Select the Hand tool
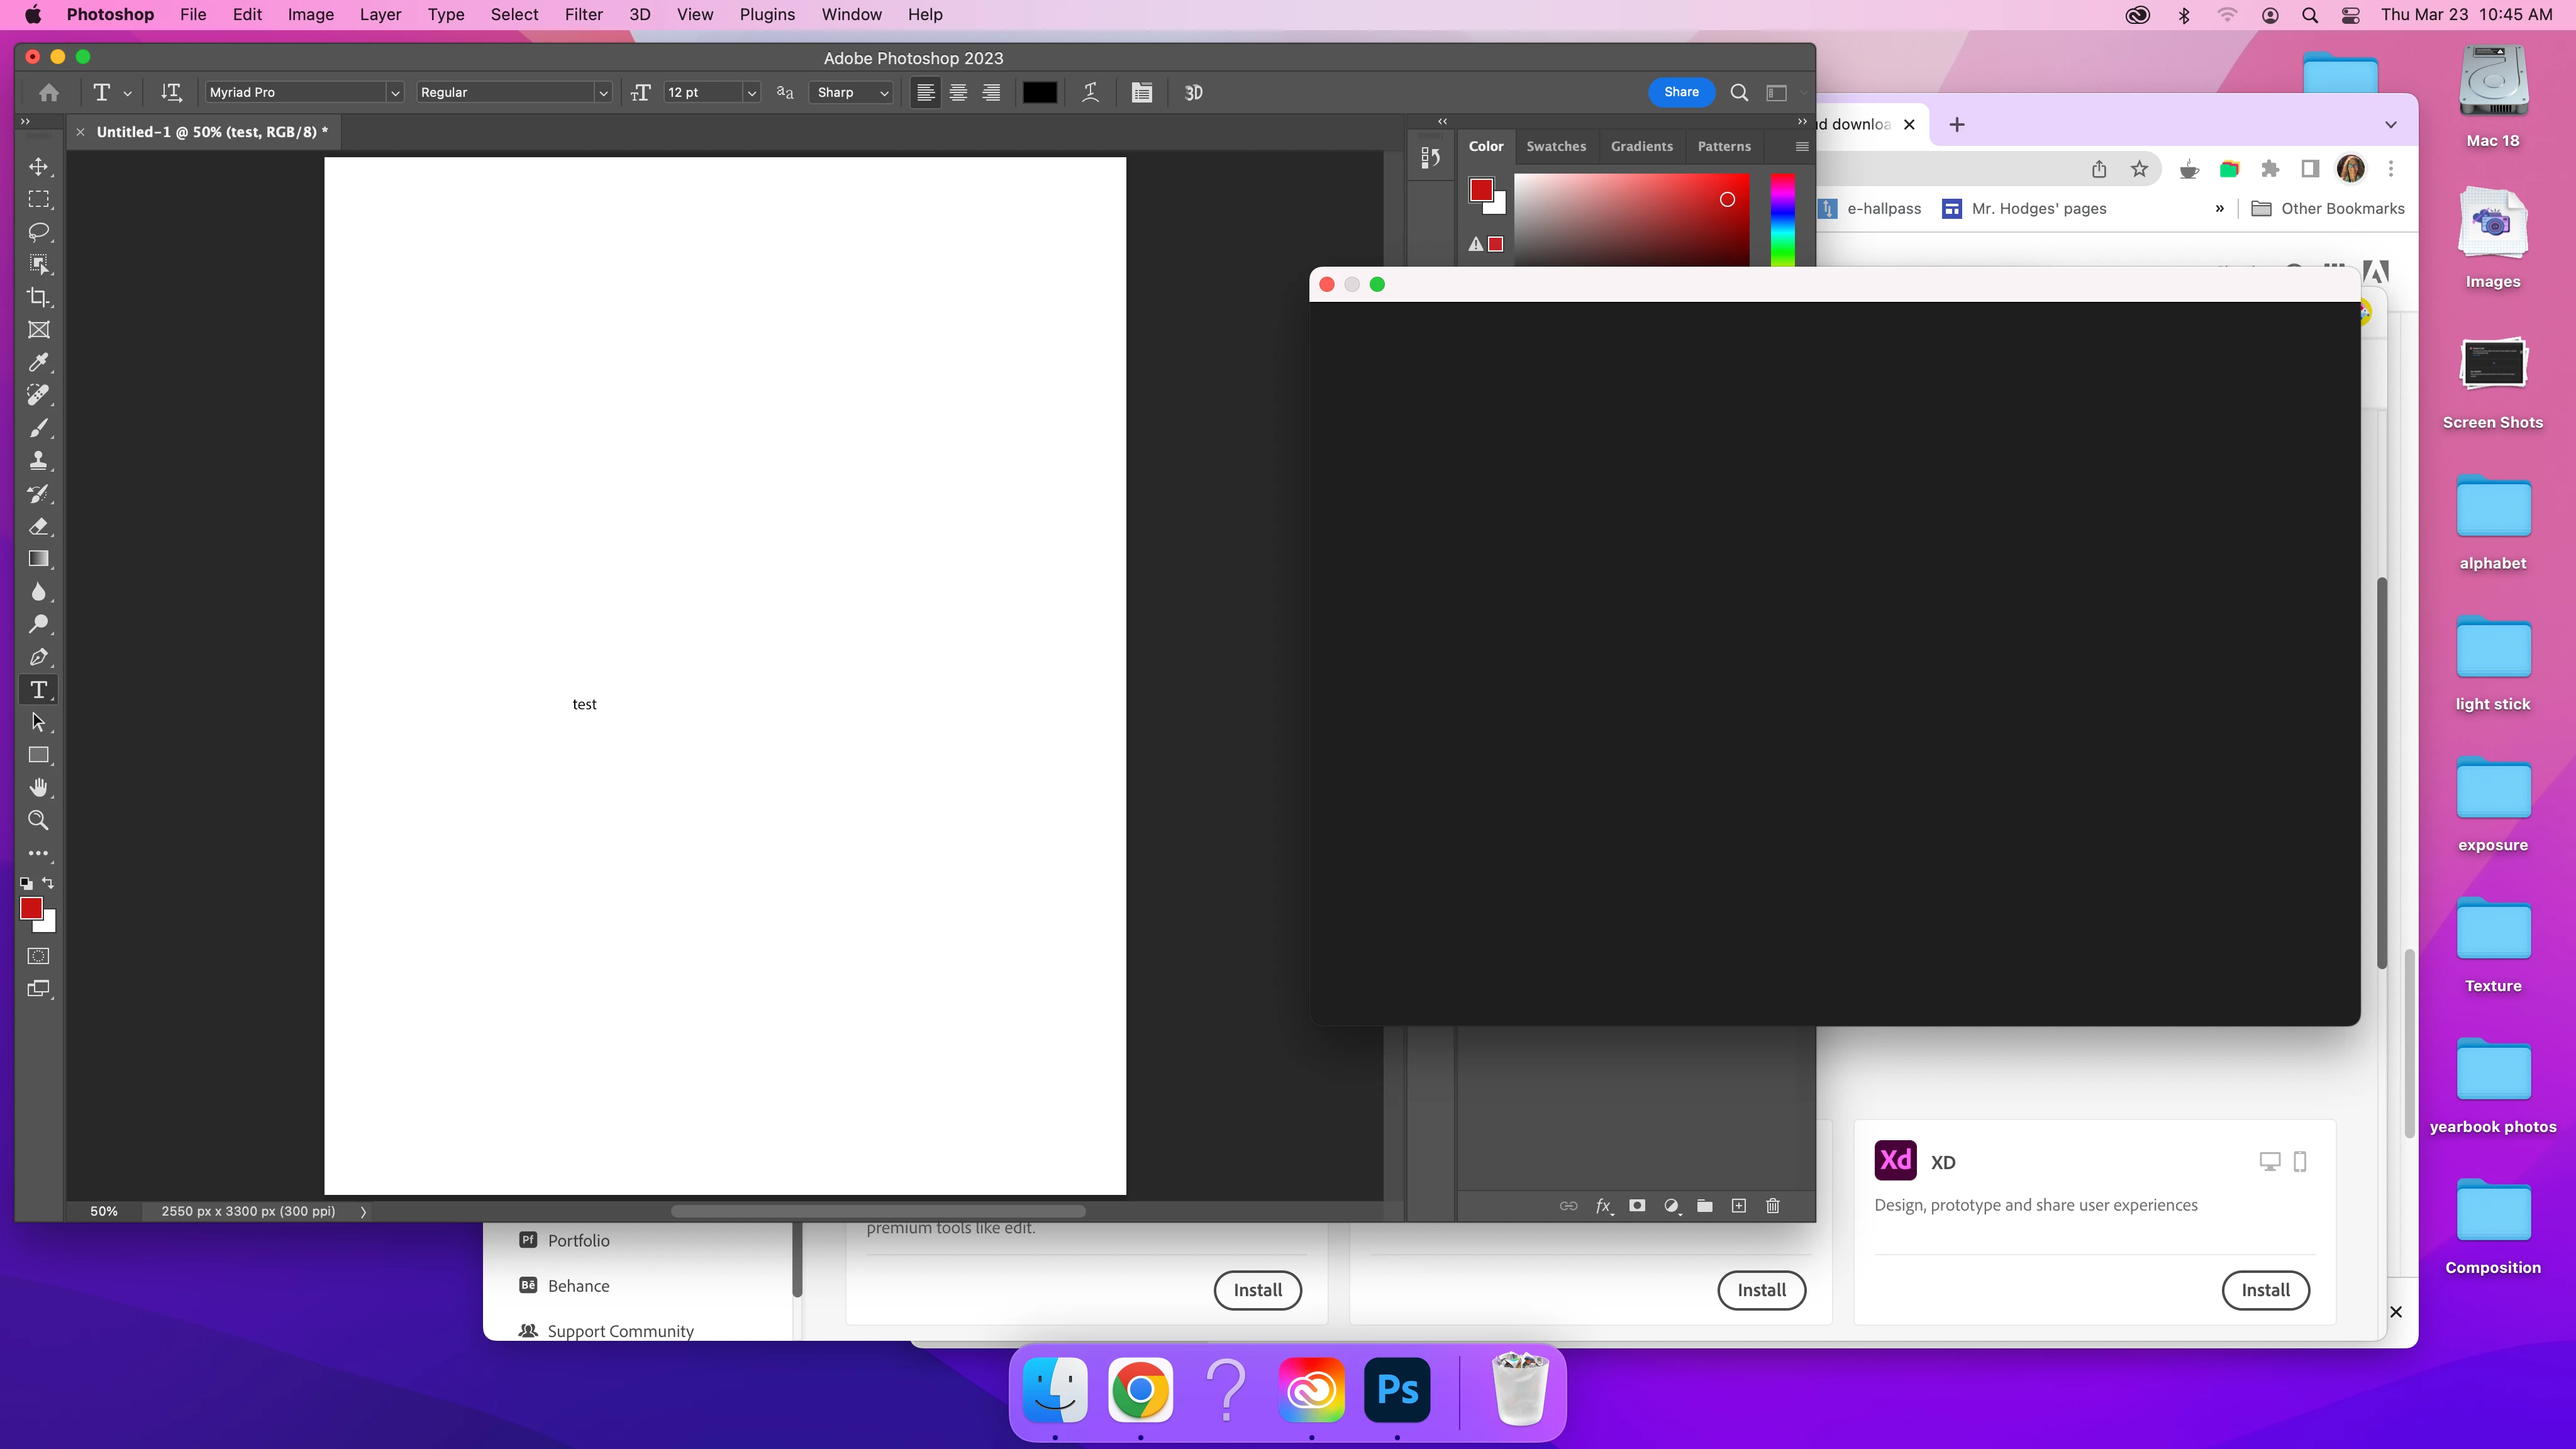The height and width of the screenshot is (1449, 2576). (38, 788)
